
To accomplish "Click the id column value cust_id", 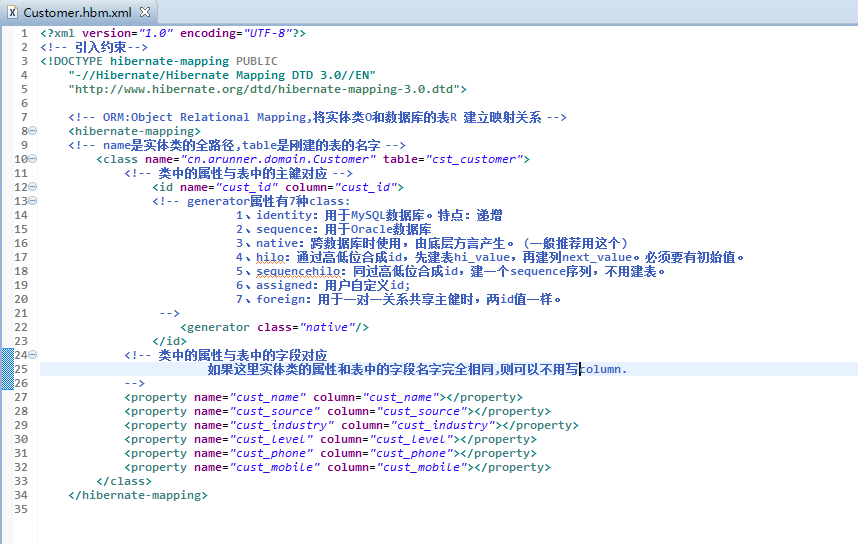I will click(366, 187).
